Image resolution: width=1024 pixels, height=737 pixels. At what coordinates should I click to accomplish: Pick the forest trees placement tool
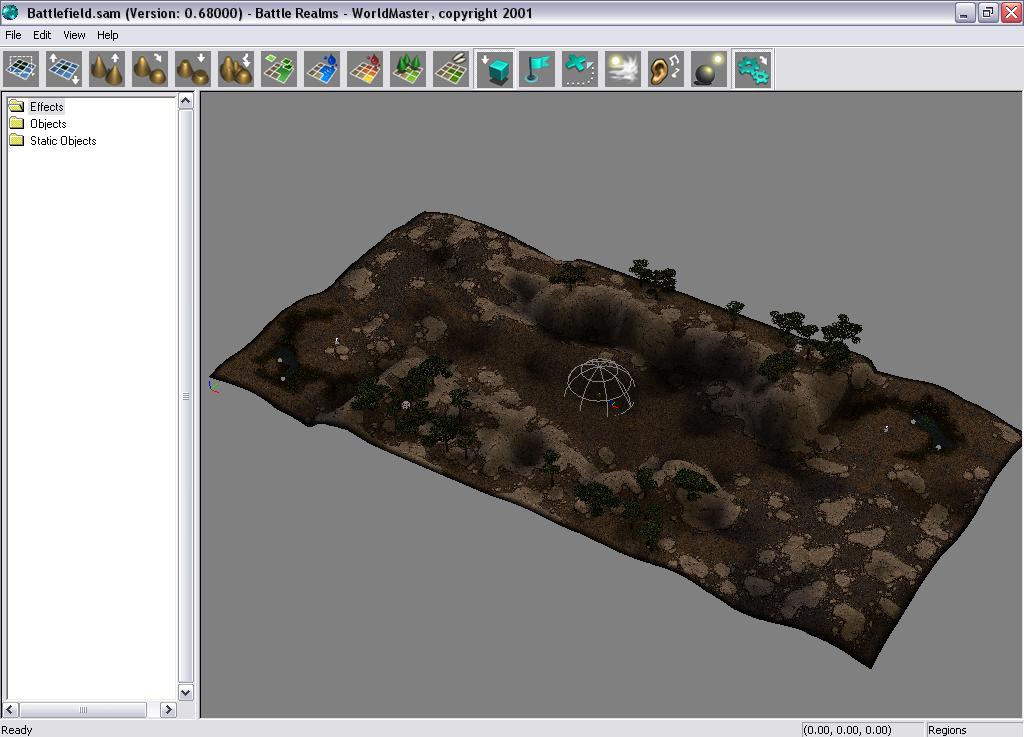(408, 70)
